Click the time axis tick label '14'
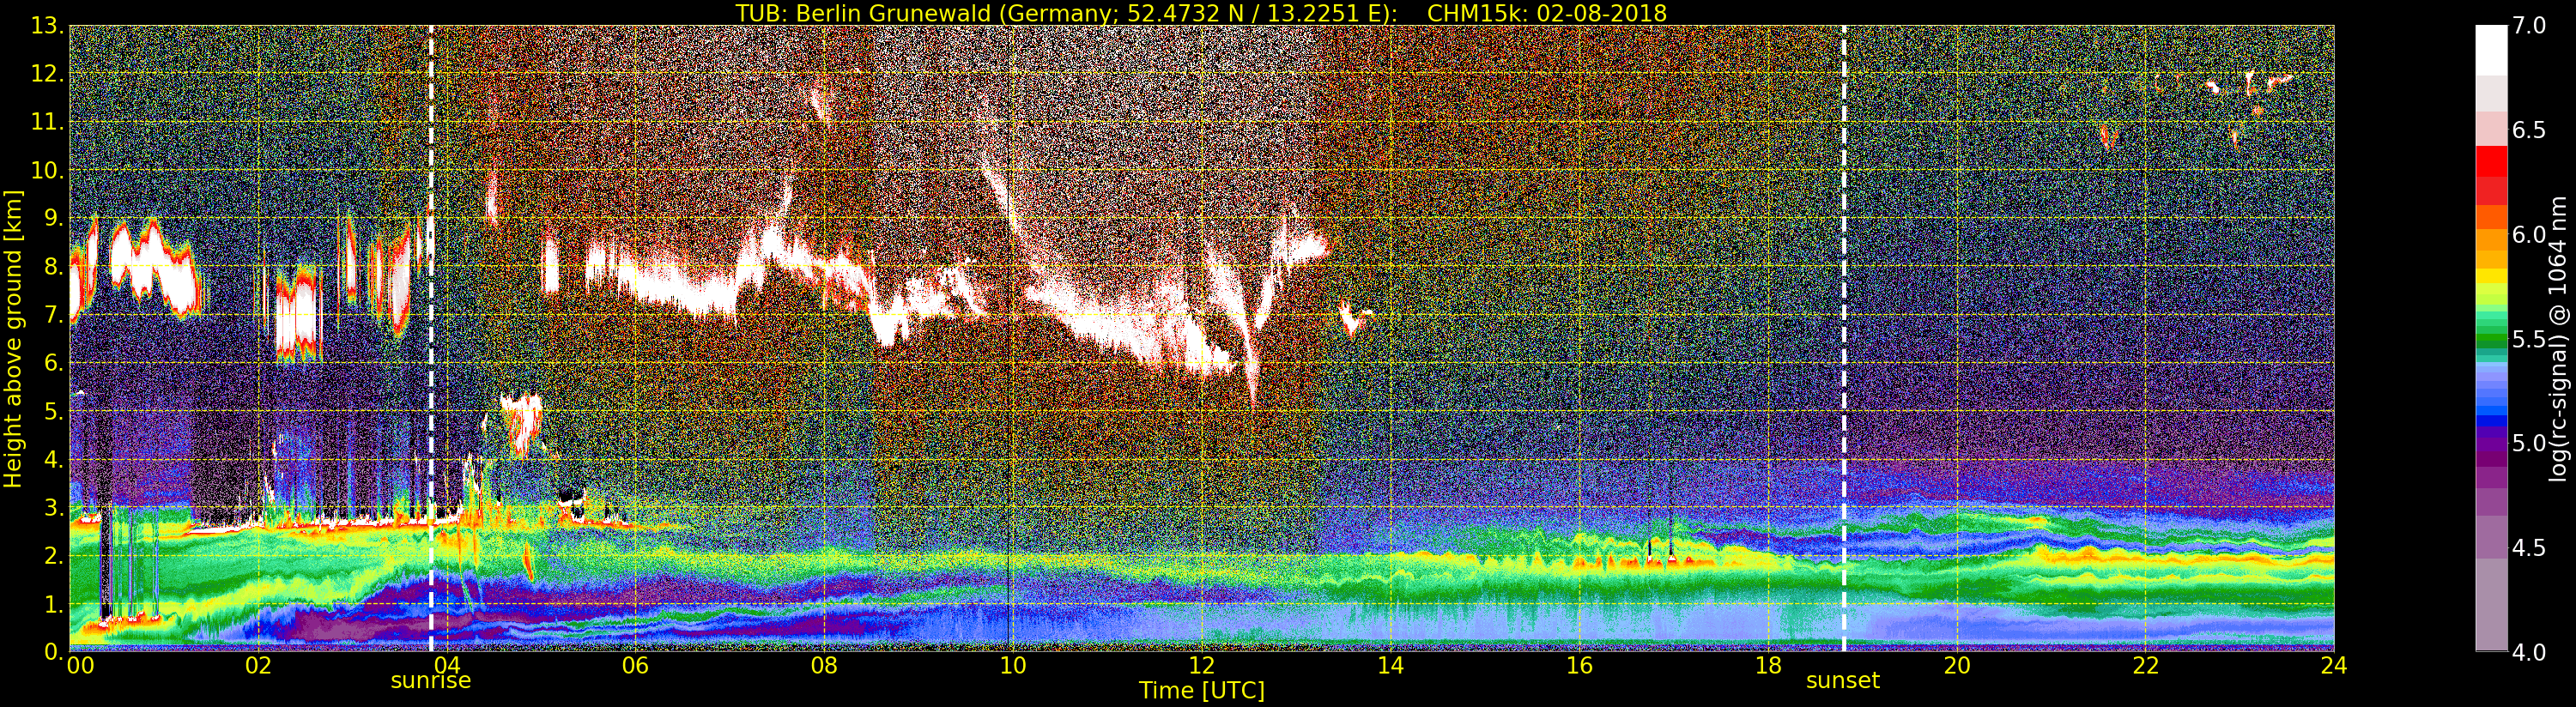Screen dimensions: 2576x707 click(x=1390, y=666)
